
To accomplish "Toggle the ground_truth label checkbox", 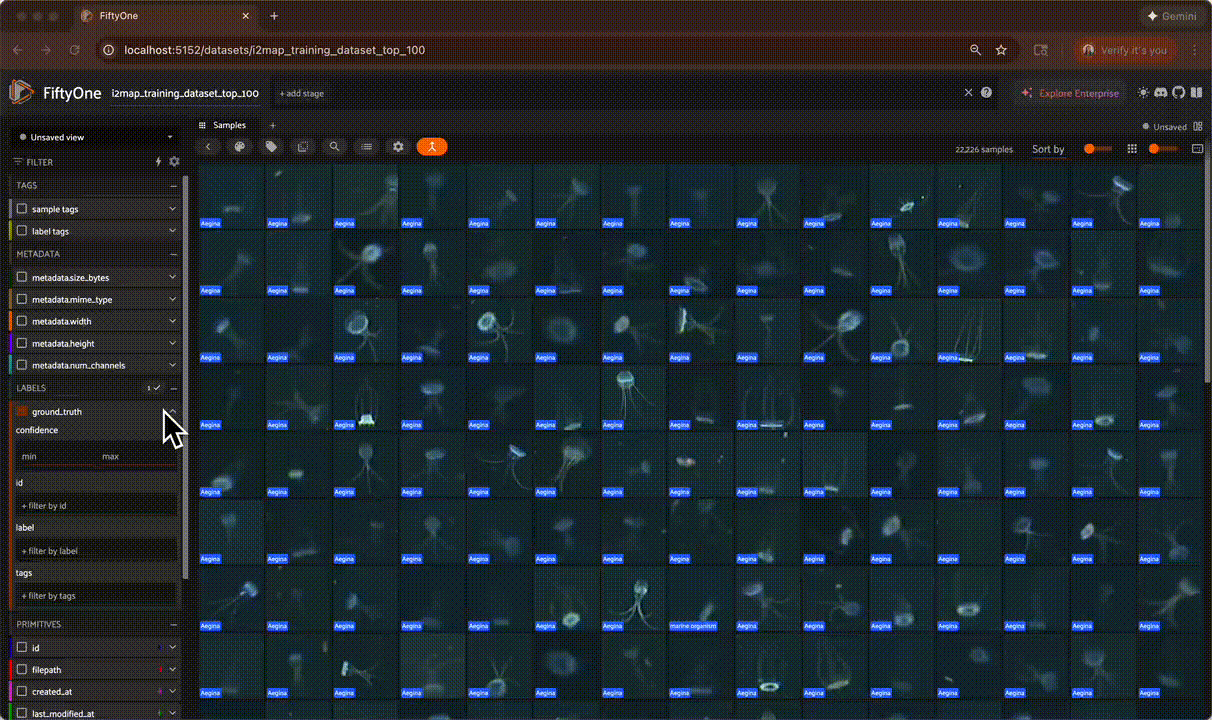I will pyautogui.click(x=22, y=412).
